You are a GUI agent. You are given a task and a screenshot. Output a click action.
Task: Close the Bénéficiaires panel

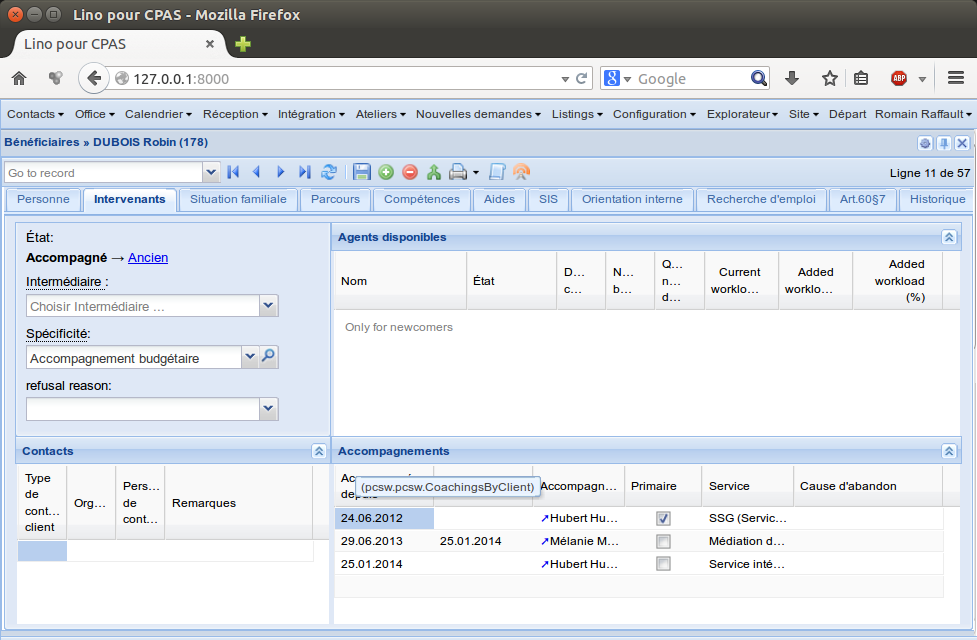point(962,143)
